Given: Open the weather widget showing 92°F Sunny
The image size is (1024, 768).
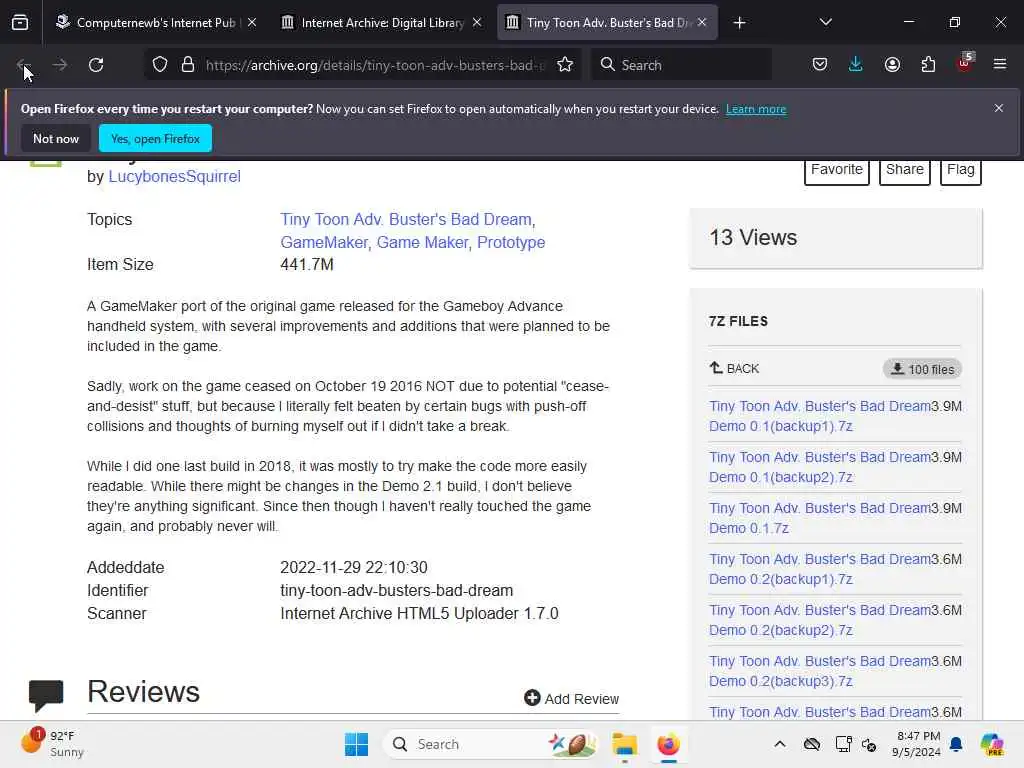Looking at the screenshot, I should [52, 744].
